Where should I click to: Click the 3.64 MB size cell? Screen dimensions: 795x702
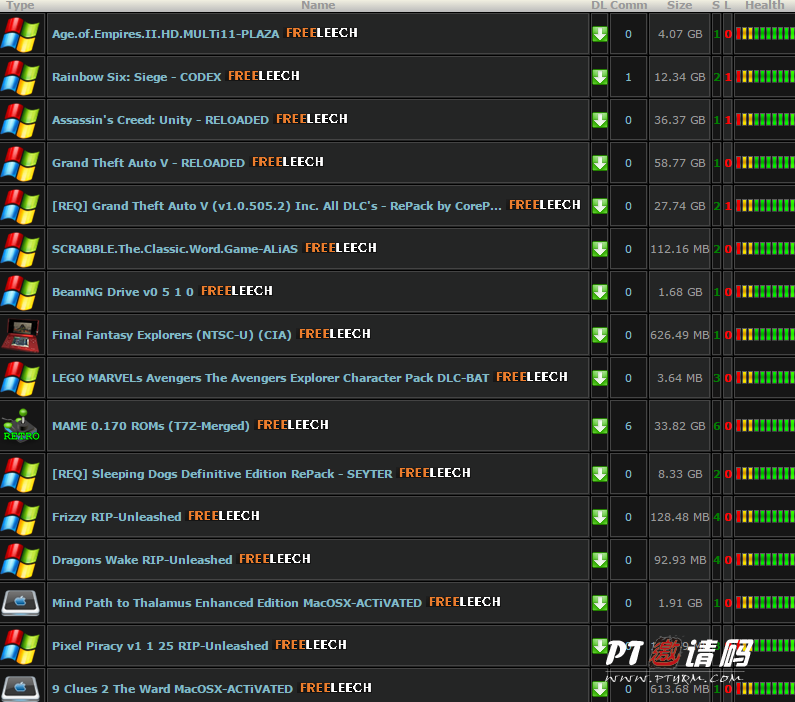pyautogui.click(x=680, y=378)
